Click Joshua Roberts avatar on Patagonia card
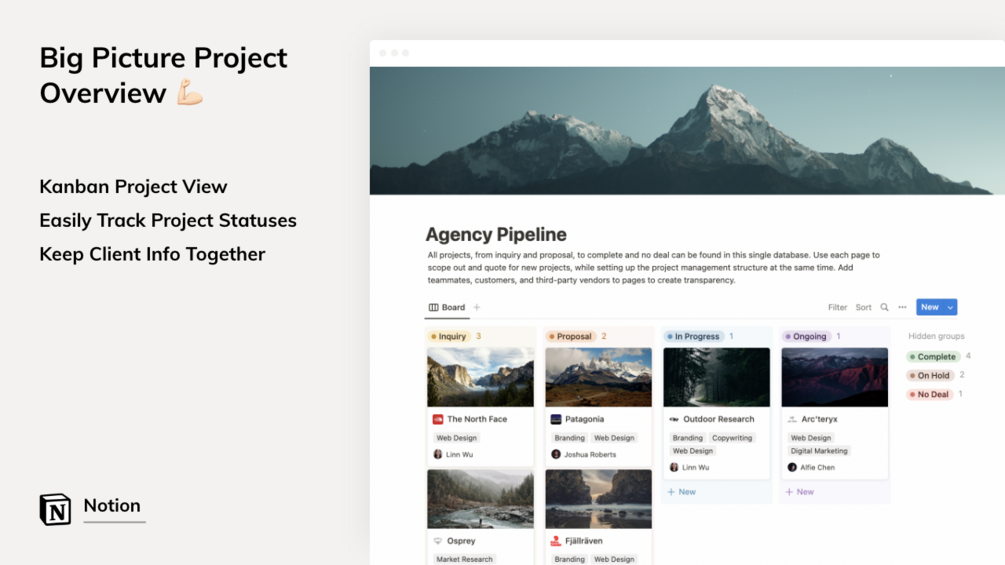This screenshot has width=1005, height=565. click(556, 454)
